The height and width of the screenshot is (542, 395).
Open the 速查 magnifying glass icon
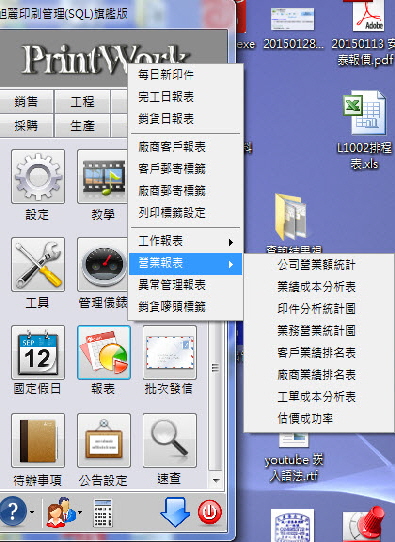[x=170, y=440]
